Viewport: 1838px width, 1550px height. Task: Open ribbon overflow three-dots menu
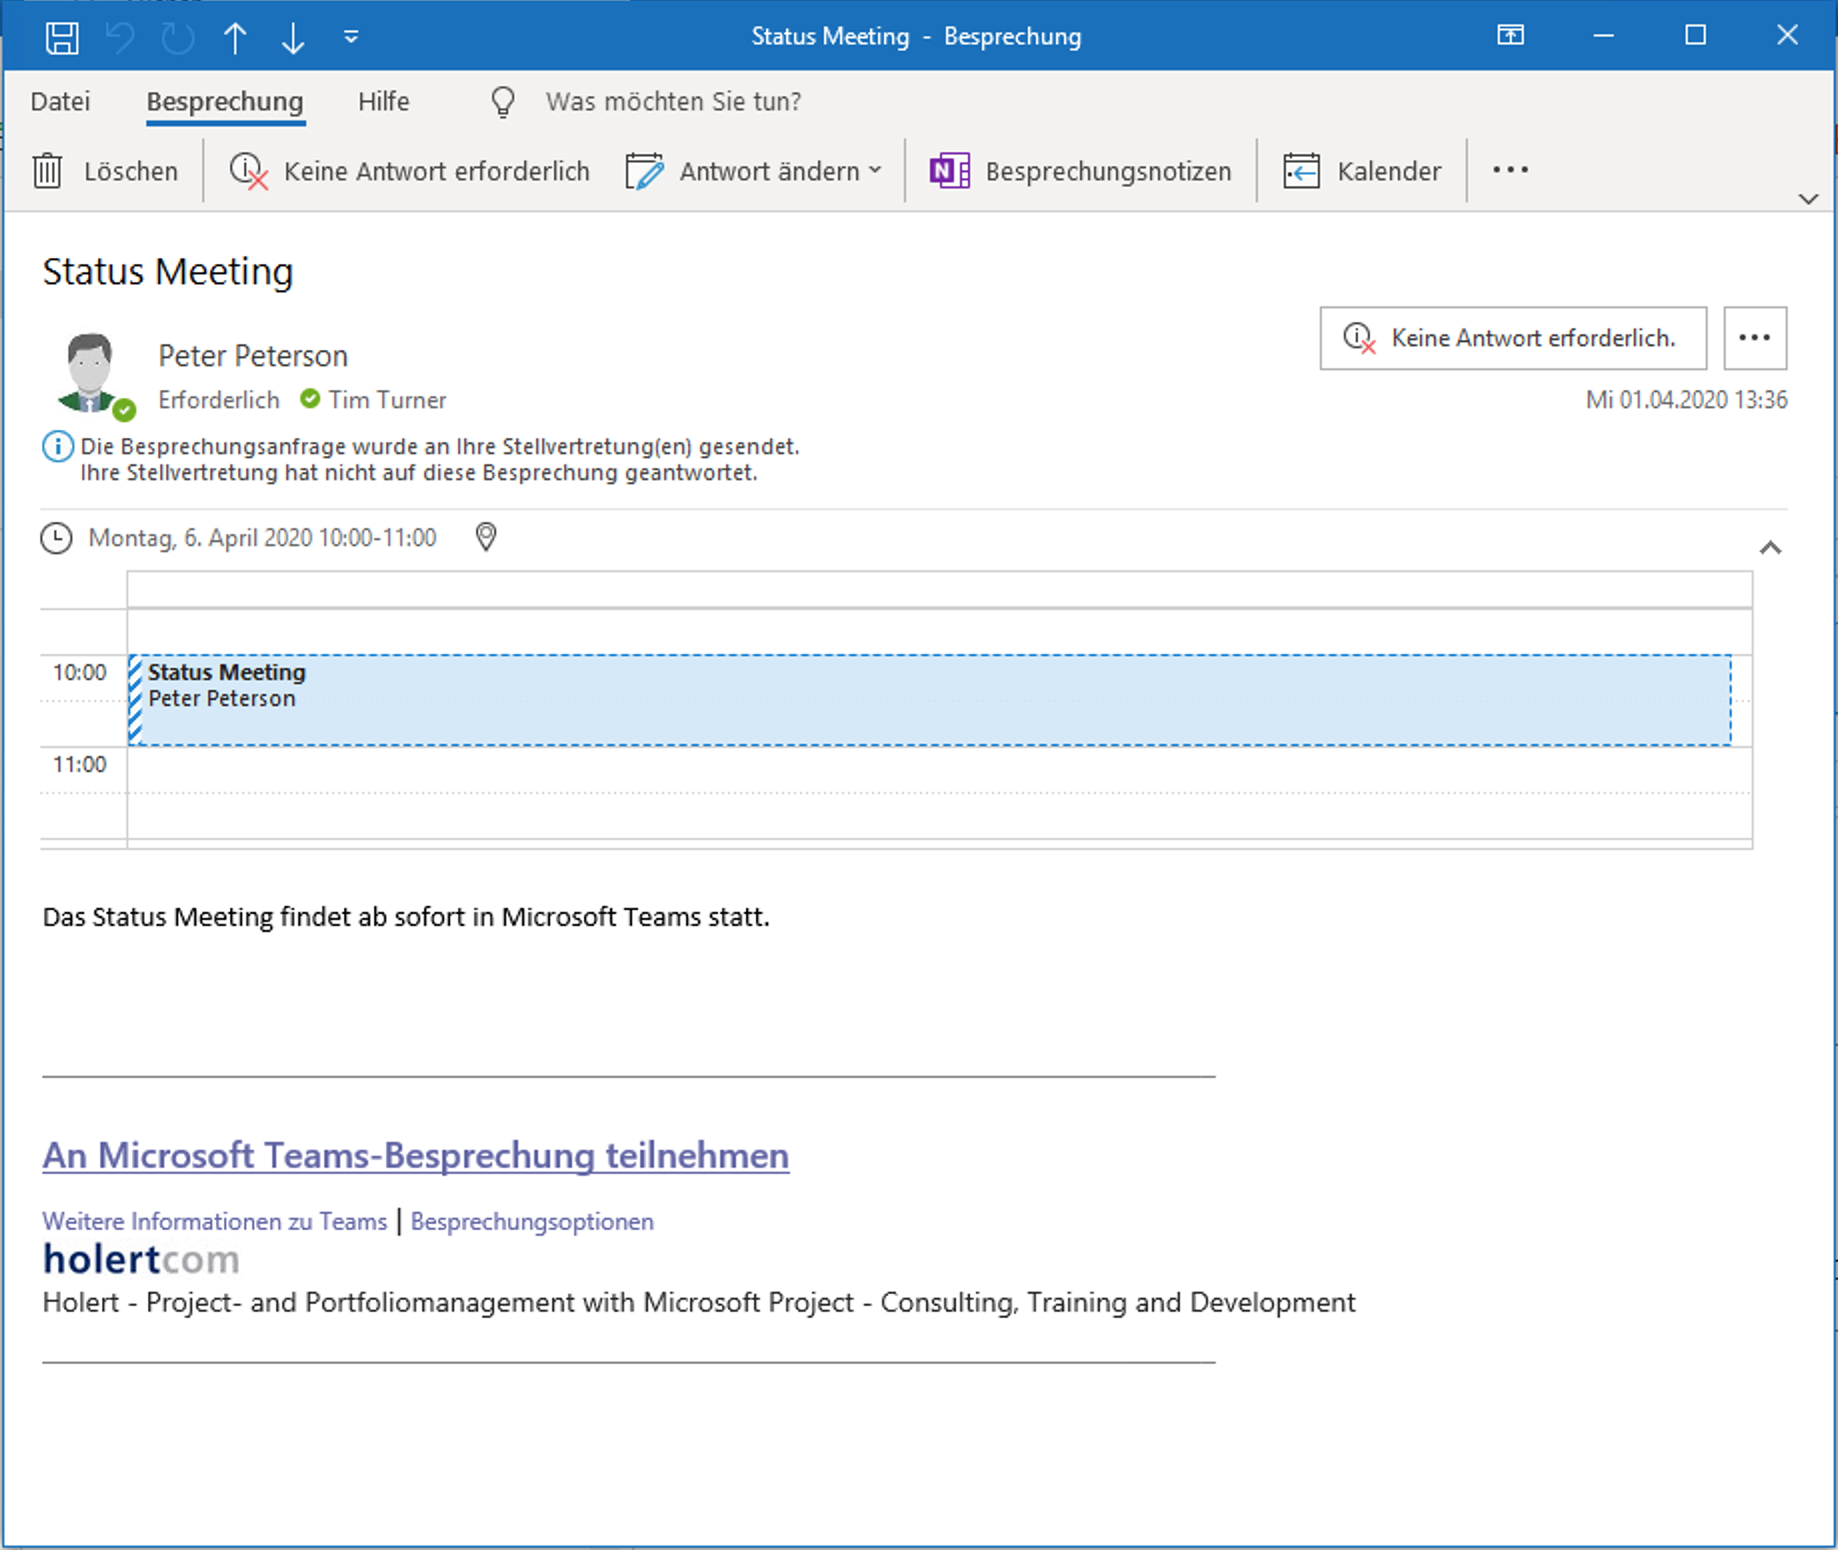coord(1510,170)
